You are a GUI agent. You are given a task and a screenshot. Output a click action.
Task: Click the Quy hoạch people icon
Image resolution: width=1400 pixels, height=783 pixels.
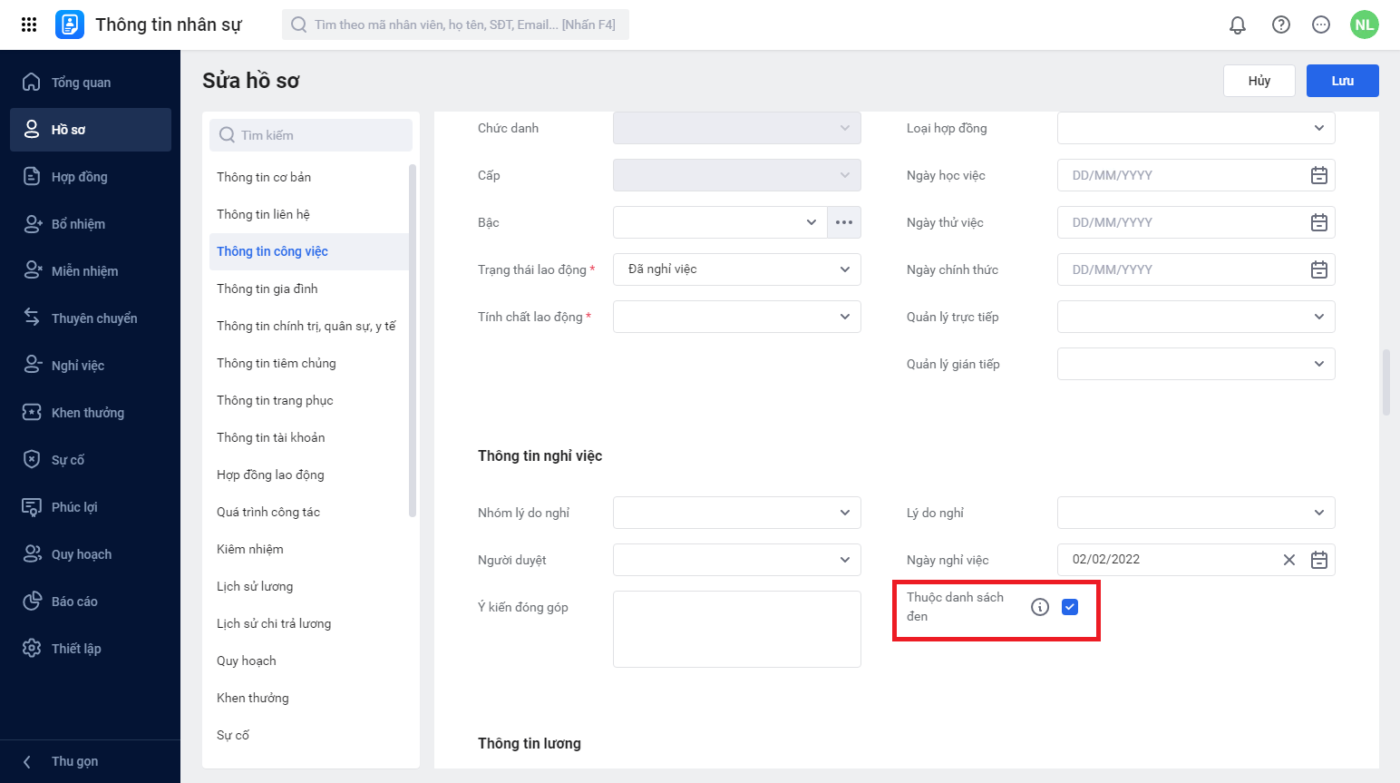[x=32, y=554]
